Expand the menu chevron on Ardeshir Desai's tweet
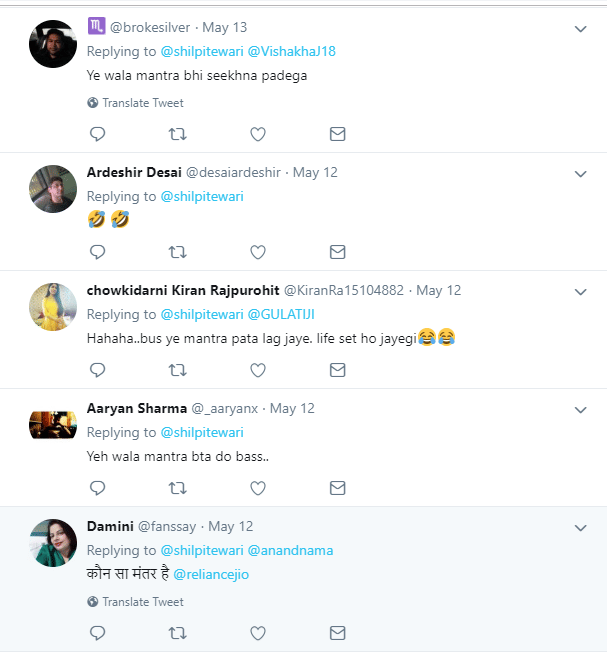 click(x=580, y=173)
